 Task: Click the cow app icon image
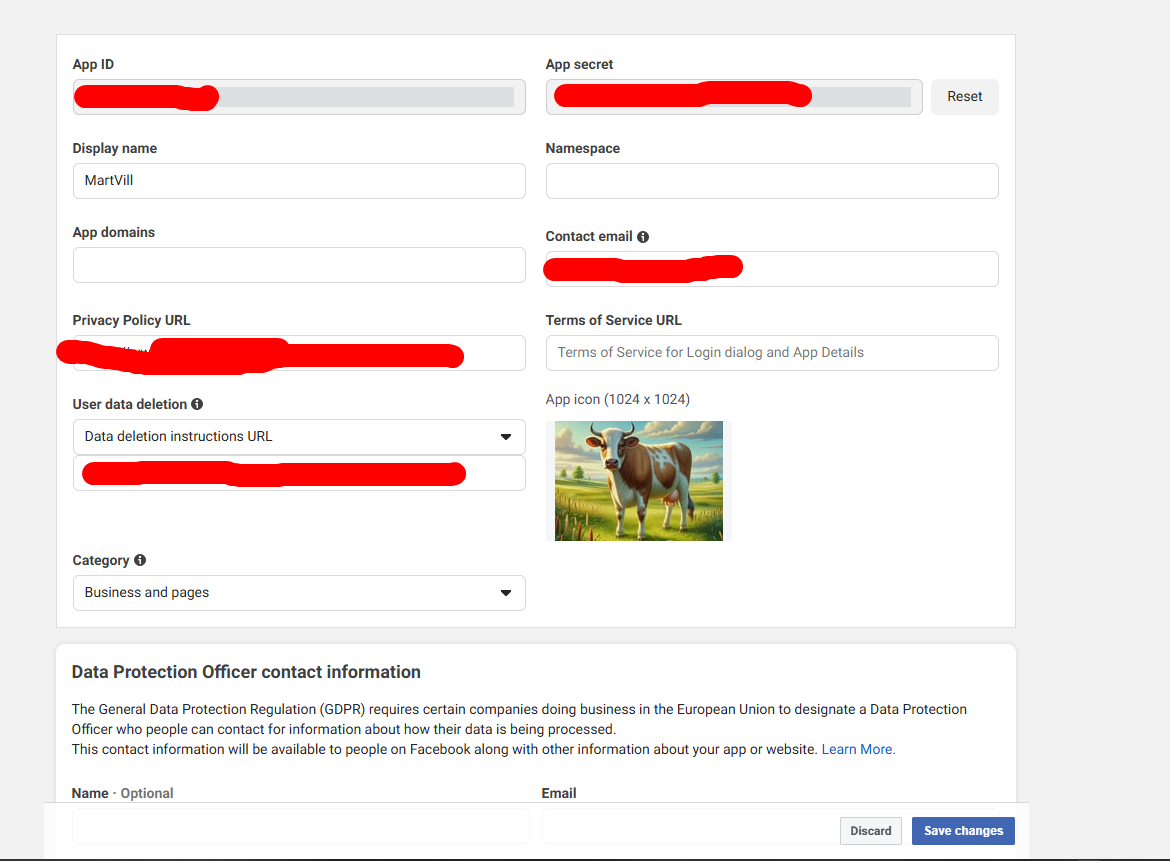coord(639,481)
